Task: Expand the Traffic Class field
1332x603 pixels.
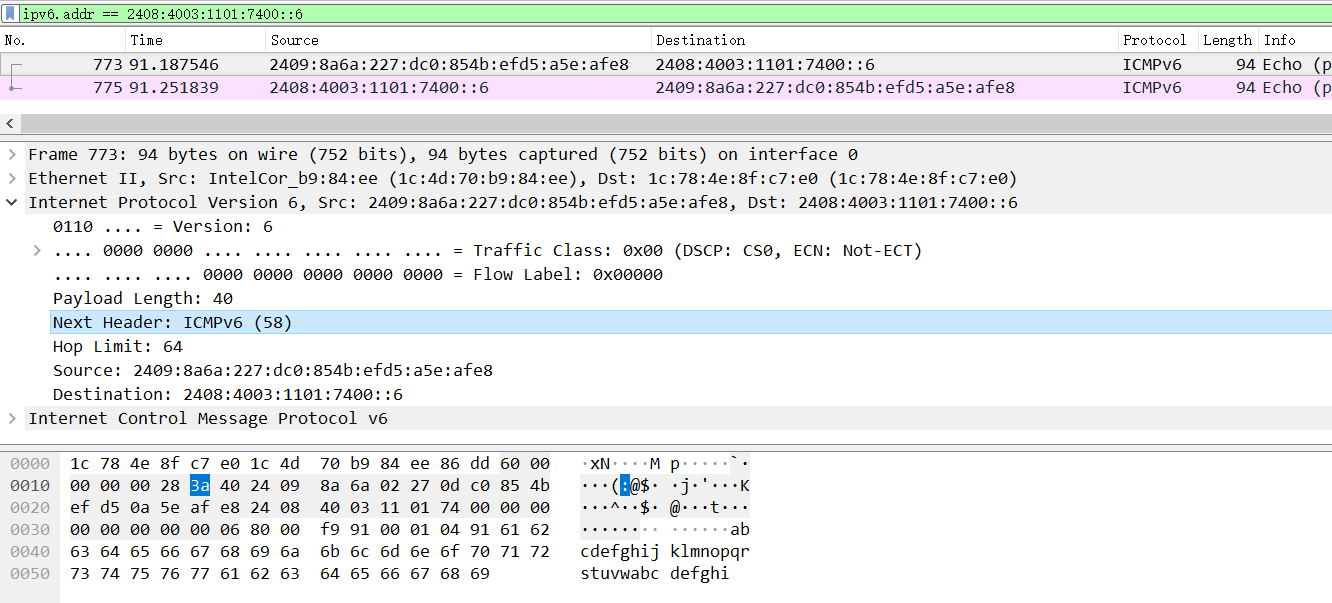Action: (37, 251)
